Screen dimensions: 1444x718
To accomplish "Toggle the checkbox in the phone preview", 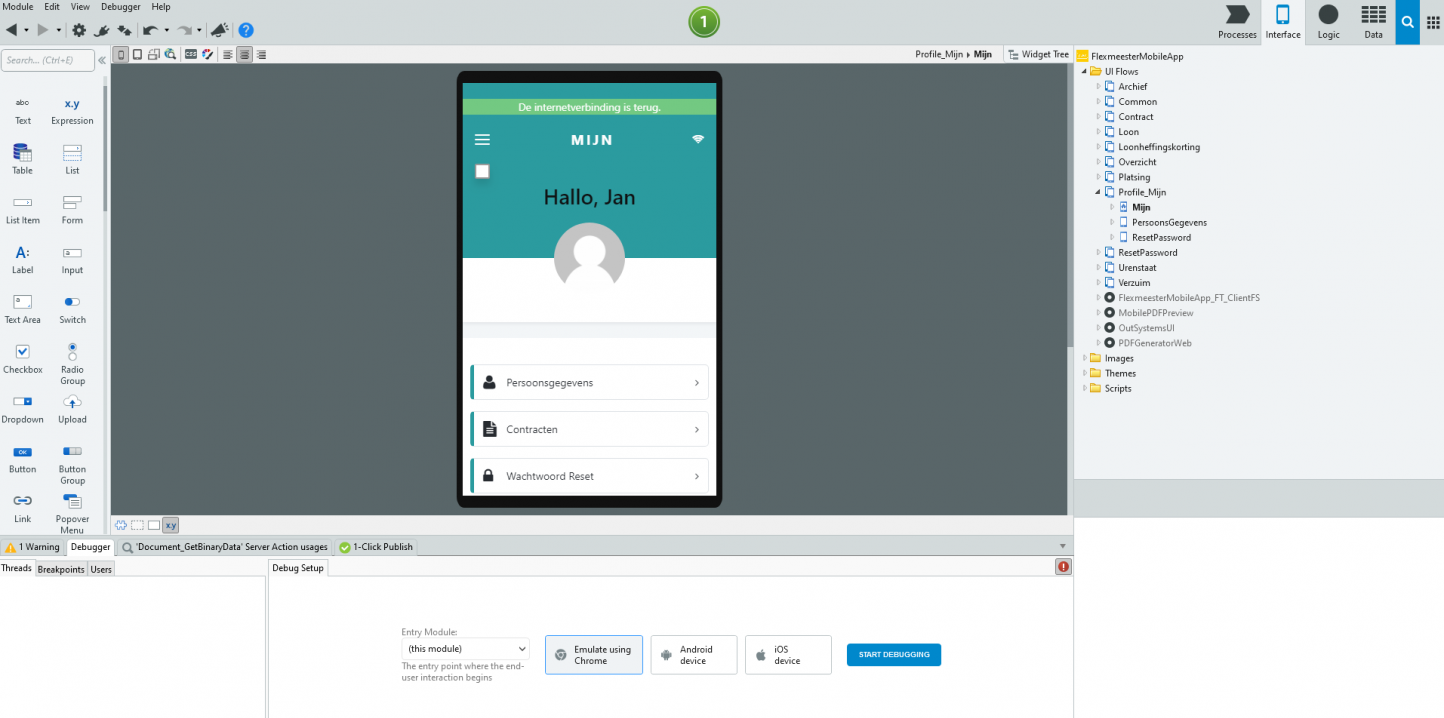I will coord(482,171).
